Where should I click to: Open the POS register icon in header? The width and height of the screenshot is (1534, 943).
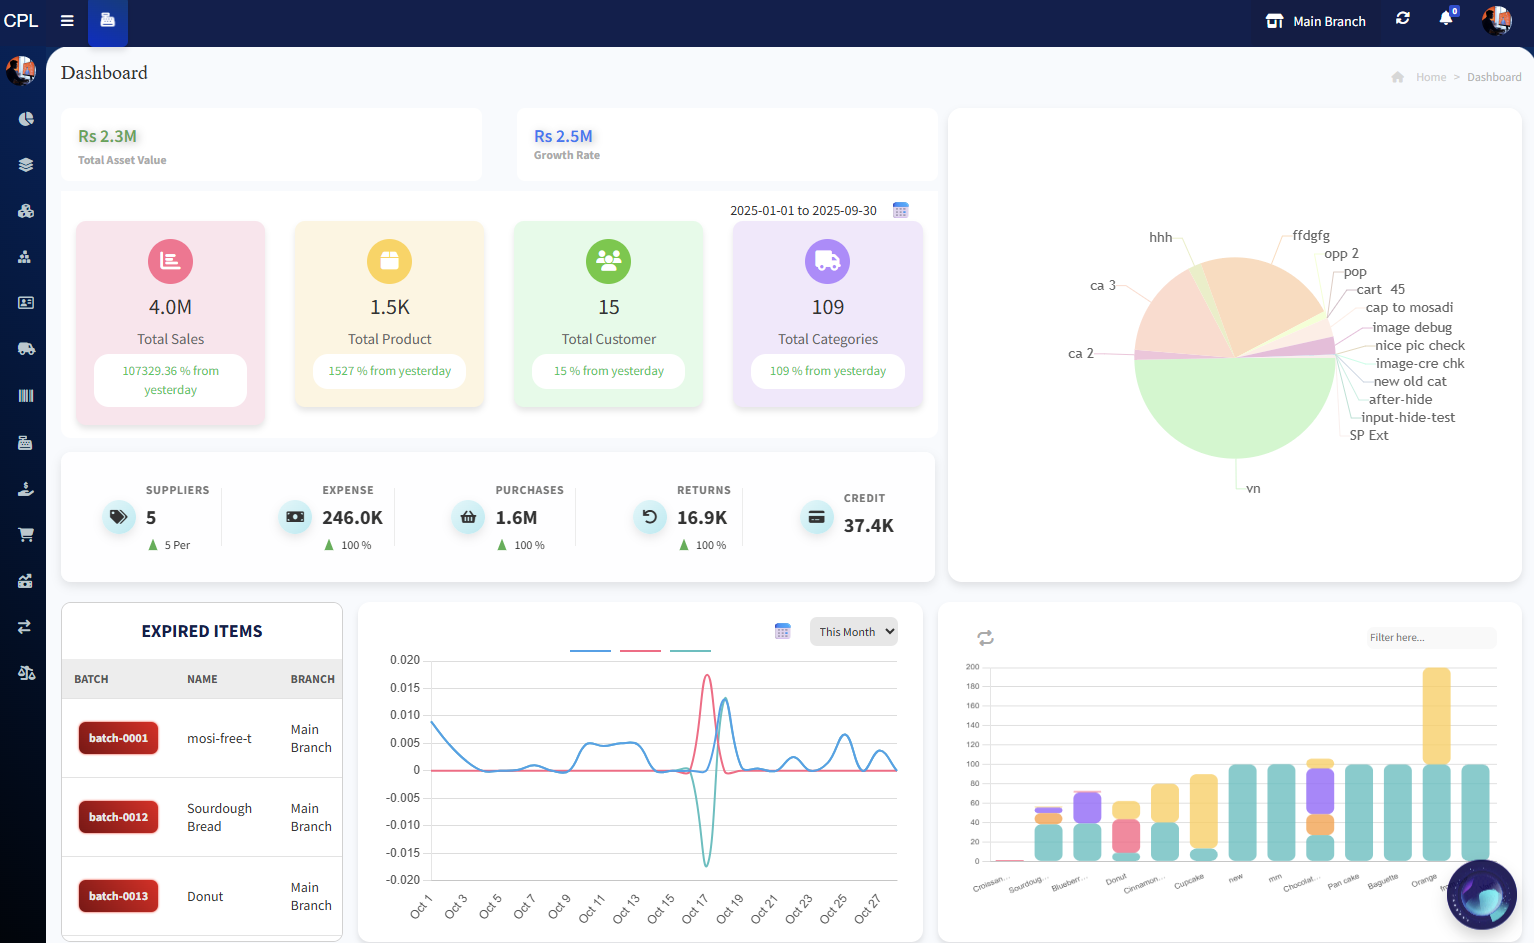[108, 21]
